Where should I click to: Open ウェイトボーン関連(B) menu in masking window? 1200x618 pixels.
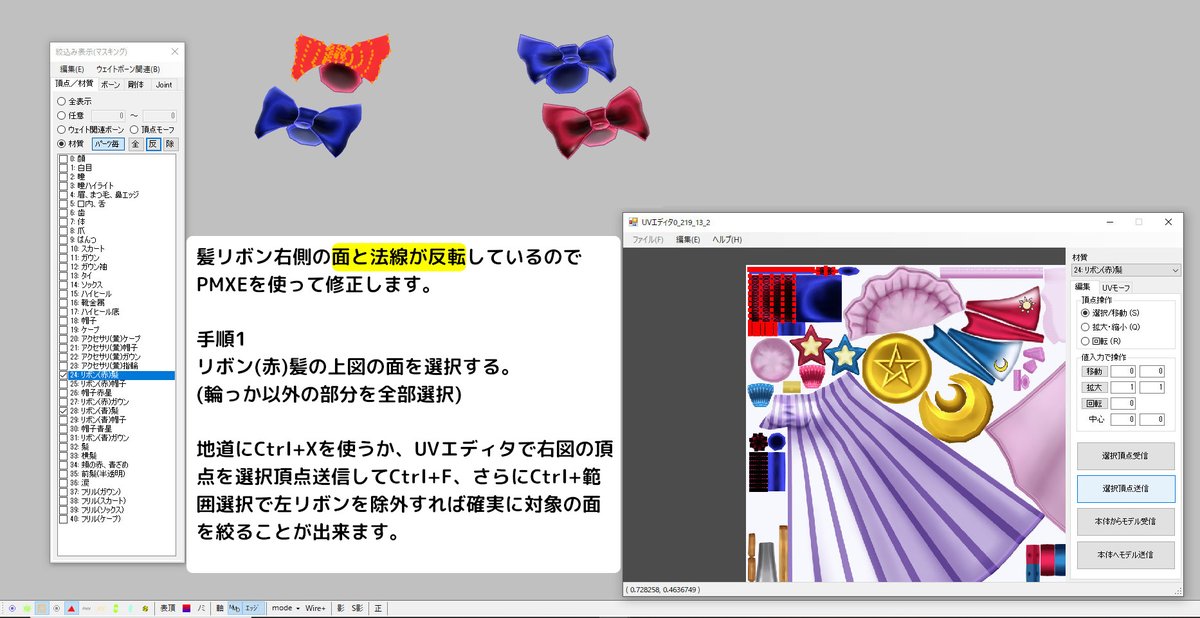click(128, 69)
